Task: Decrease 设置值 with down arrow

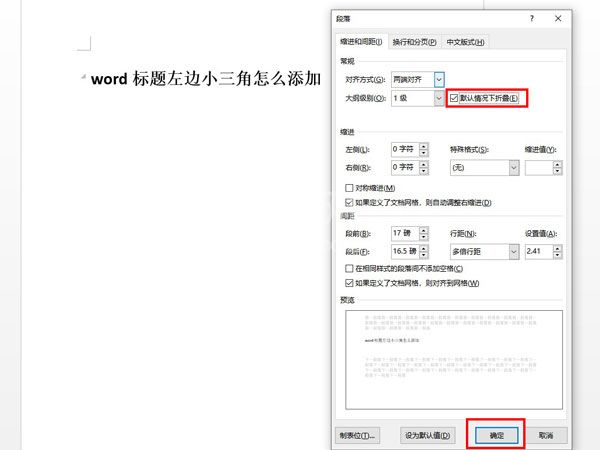Action: click(x=558, y=255)
